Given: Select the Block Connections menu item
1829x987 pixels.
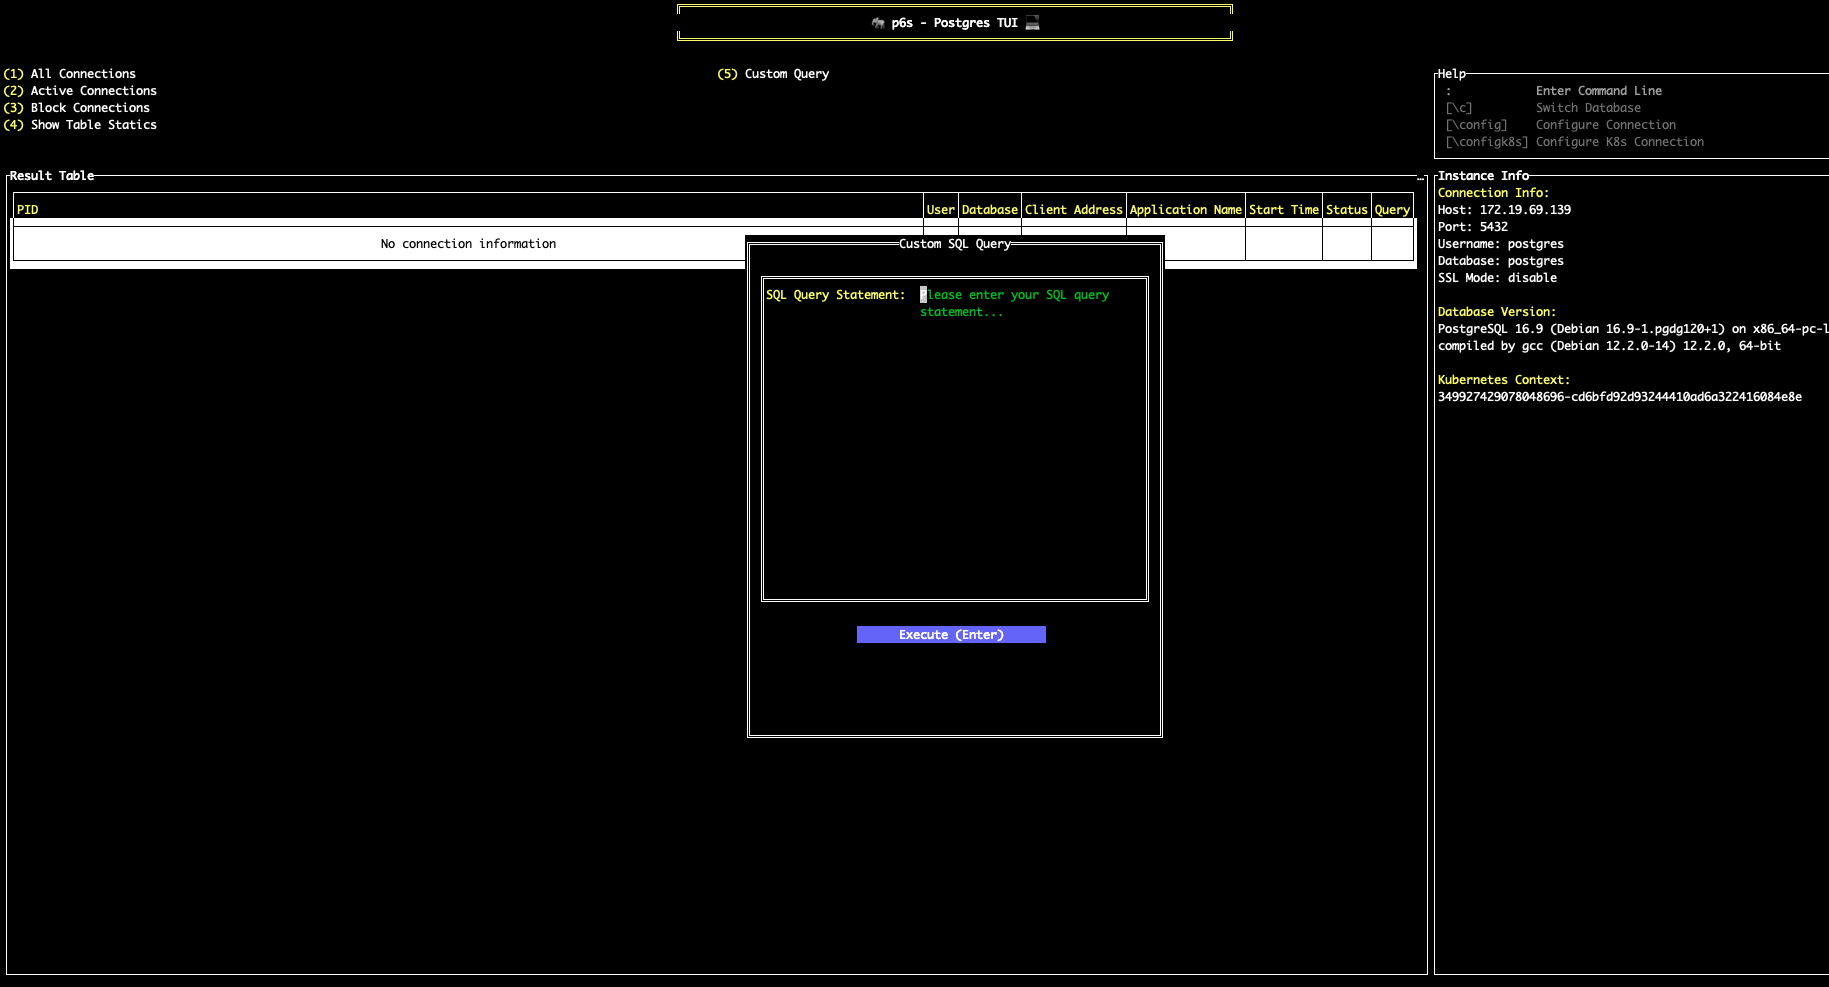Looking at the screenshot, I should 76,108.
